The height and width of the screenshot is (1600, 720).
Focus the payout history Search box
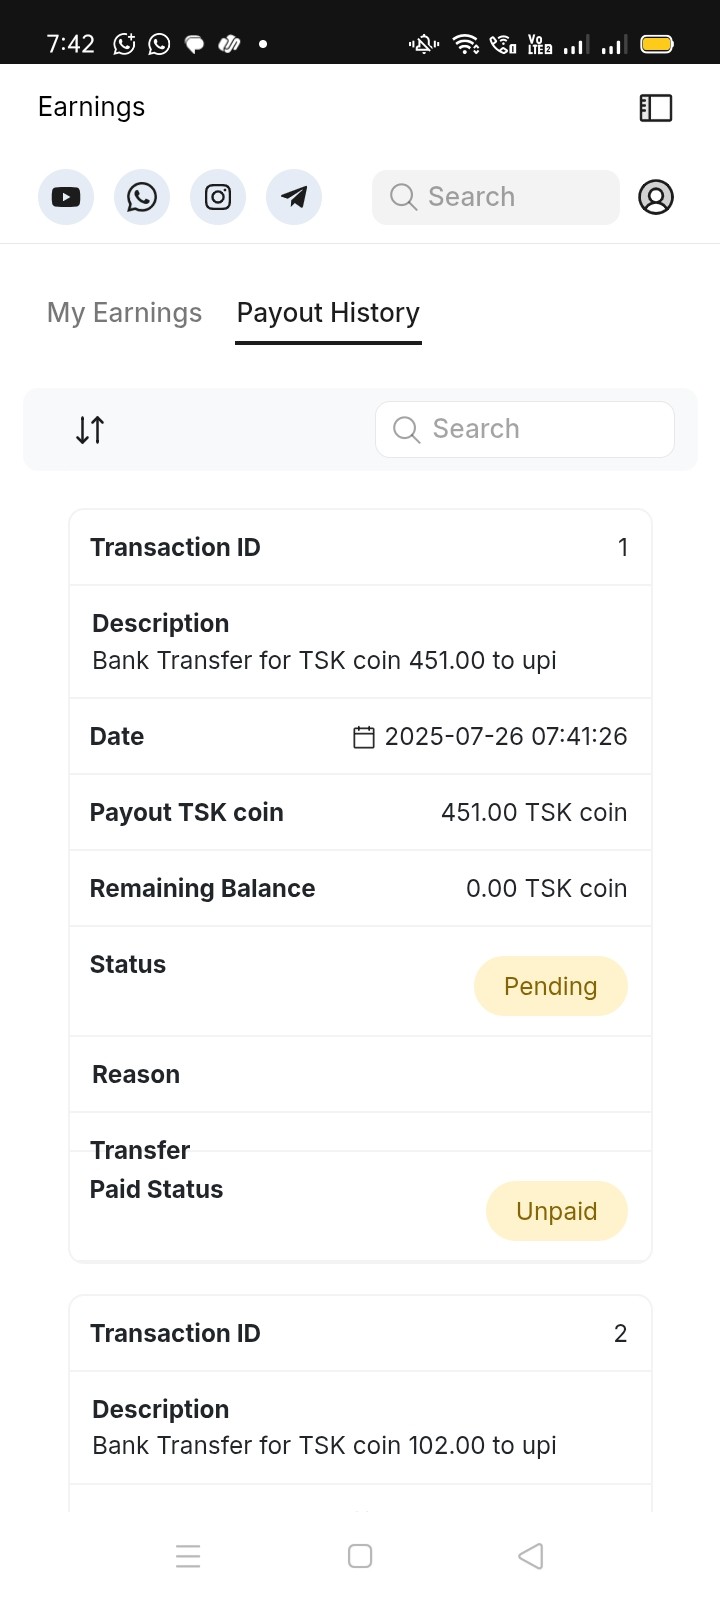[525, 429]
